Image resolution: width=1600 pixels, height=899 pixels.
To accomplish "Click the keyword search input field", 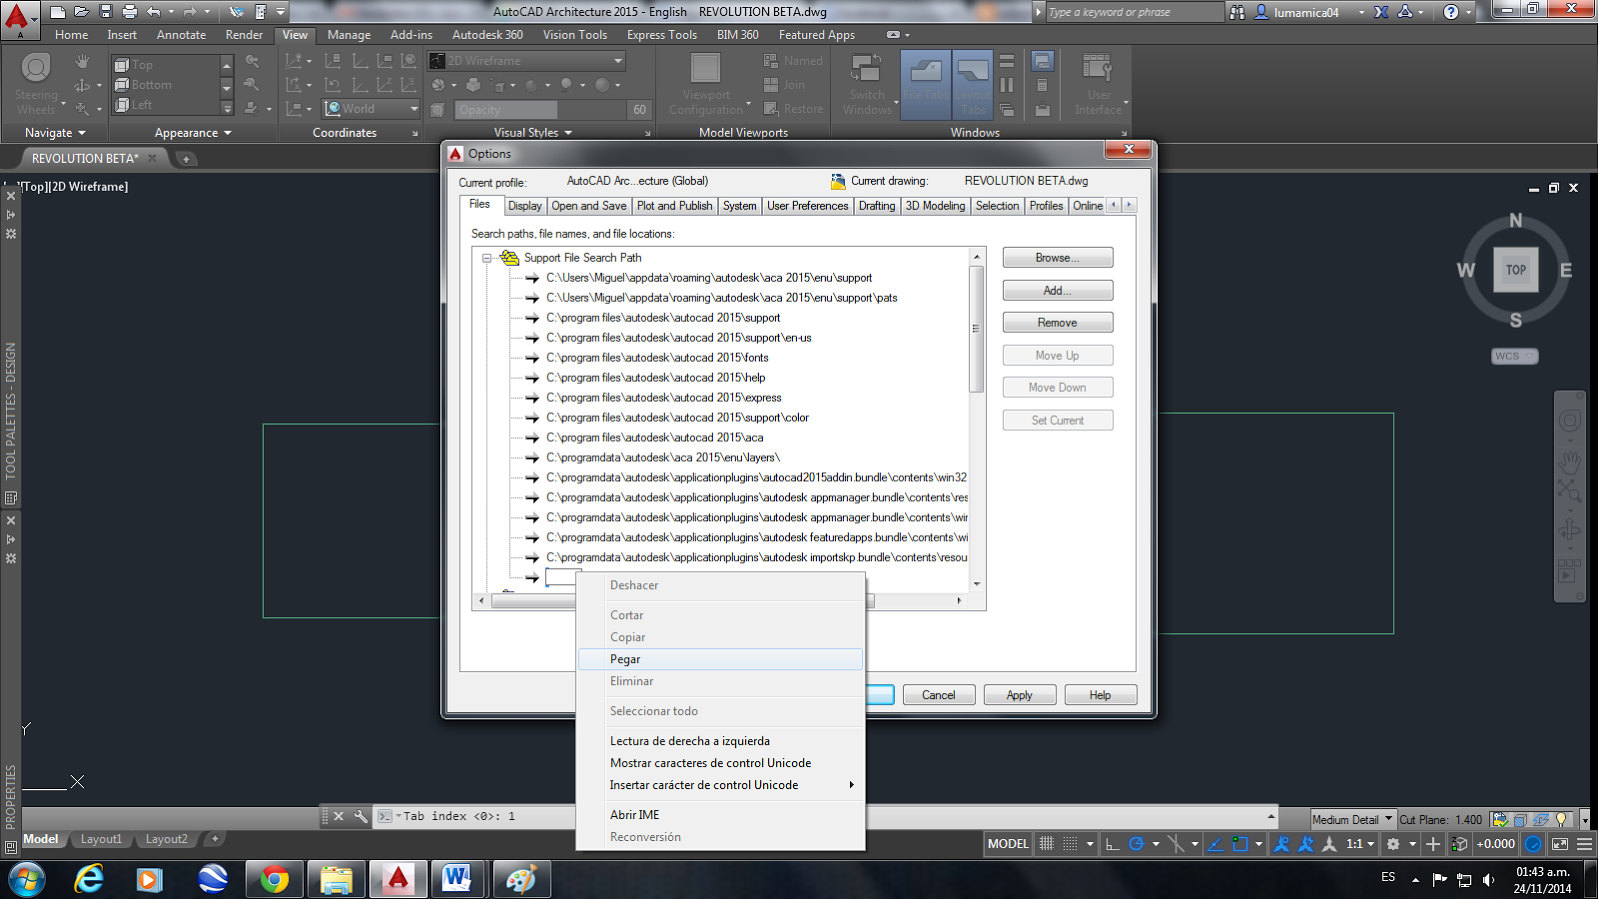I will [x=1134, y=12].
